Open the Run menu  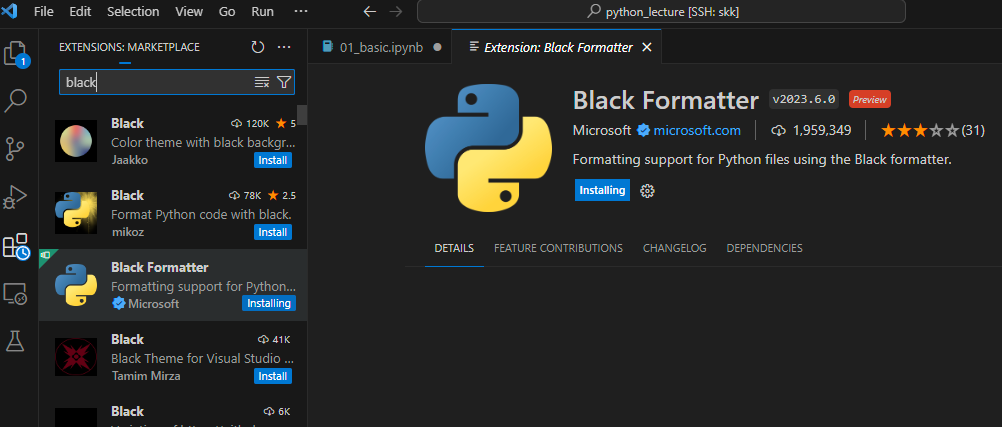[x=263, y=12]
